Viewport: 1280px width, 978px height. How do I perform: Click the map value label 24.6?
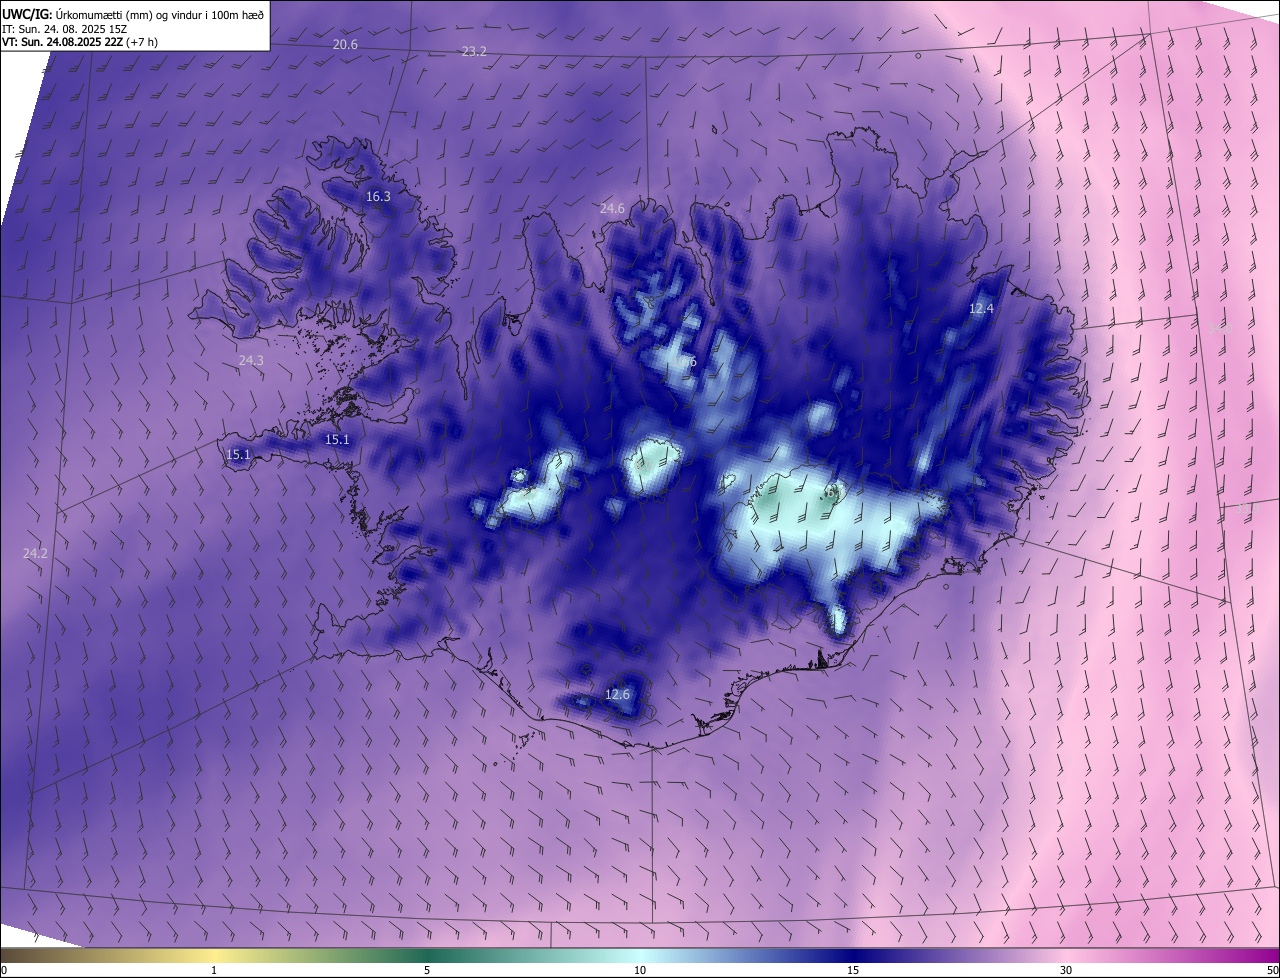[x=612, y=209]
